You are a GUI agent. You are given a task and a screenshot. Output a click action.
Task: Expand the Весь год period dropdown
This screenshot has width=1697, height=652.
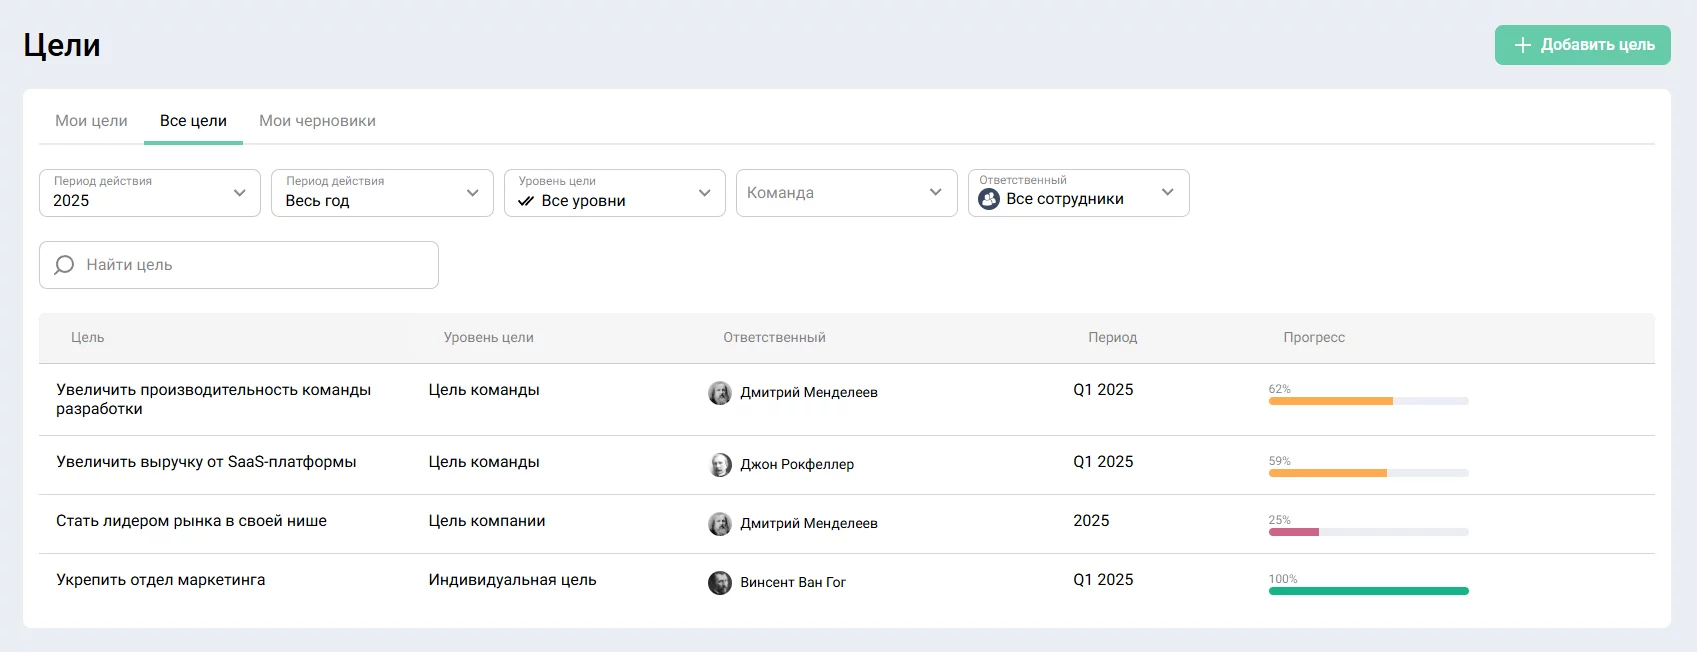click(x=382, y=193)
